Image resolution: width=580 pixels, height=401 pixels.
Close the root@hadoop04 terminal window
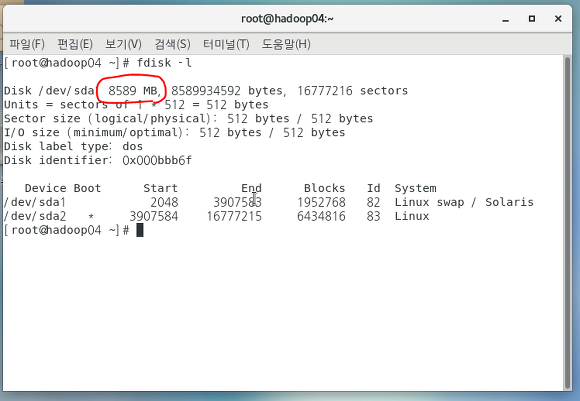coord(558,18)
